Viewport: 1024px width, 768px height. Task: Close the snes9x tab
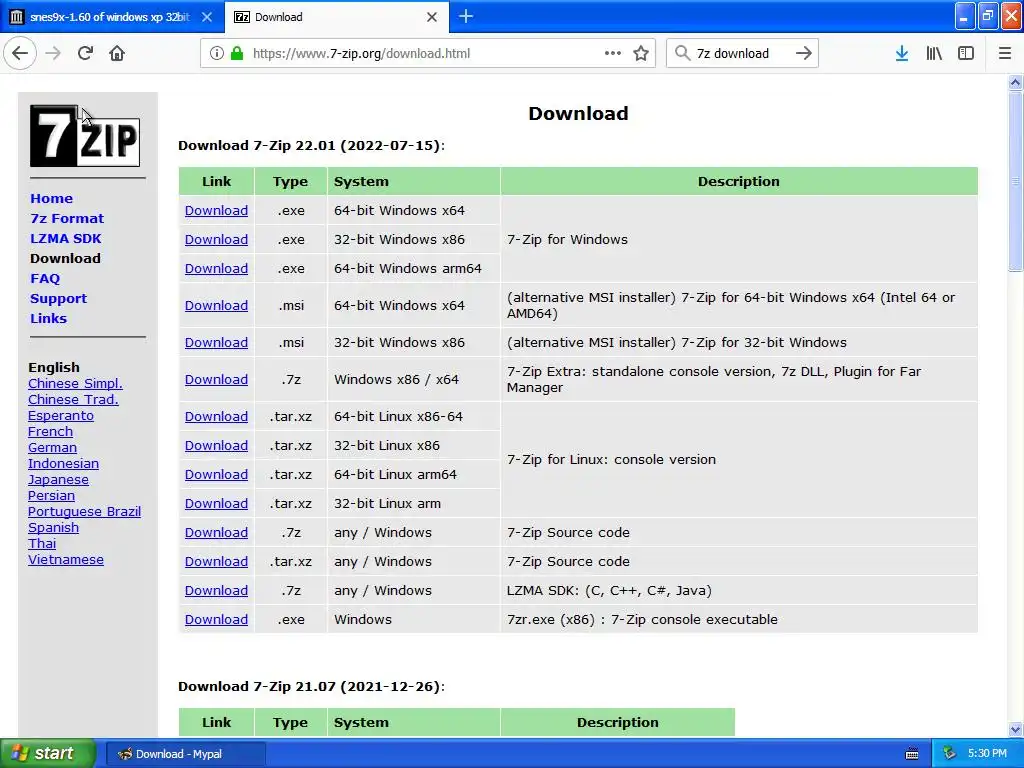[x=207, y=17]
